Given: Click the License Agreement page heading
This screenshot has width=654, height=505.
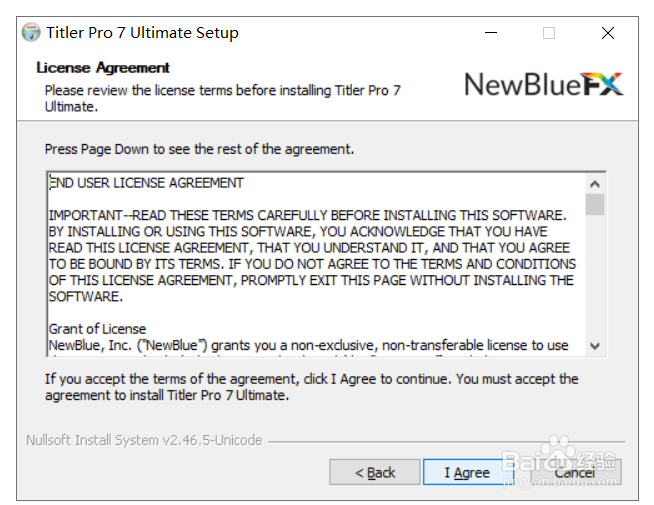Looking at the screenshot, I should pos(103,68).
